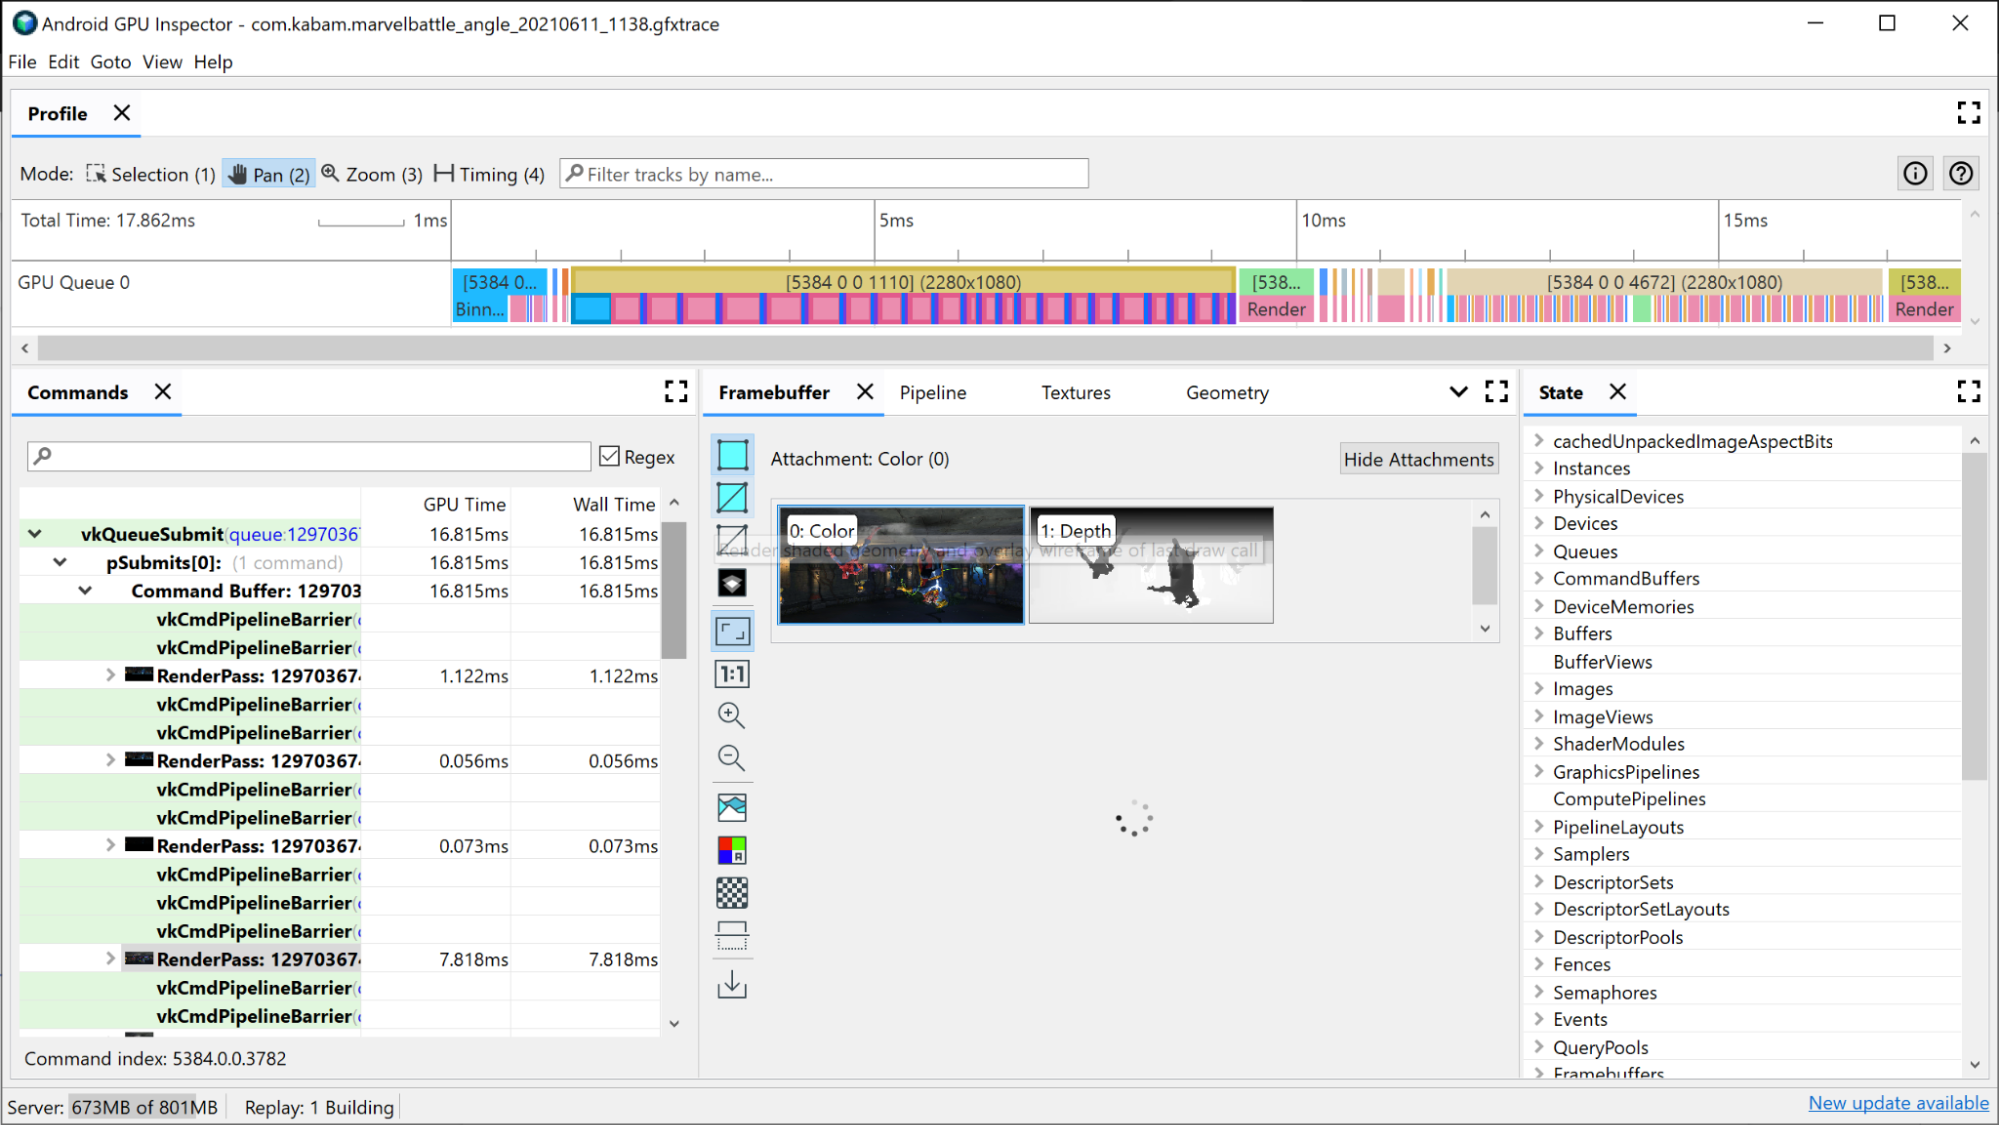
Task: Click the zoom-in magnifier icon
Action: coord(732,715)
